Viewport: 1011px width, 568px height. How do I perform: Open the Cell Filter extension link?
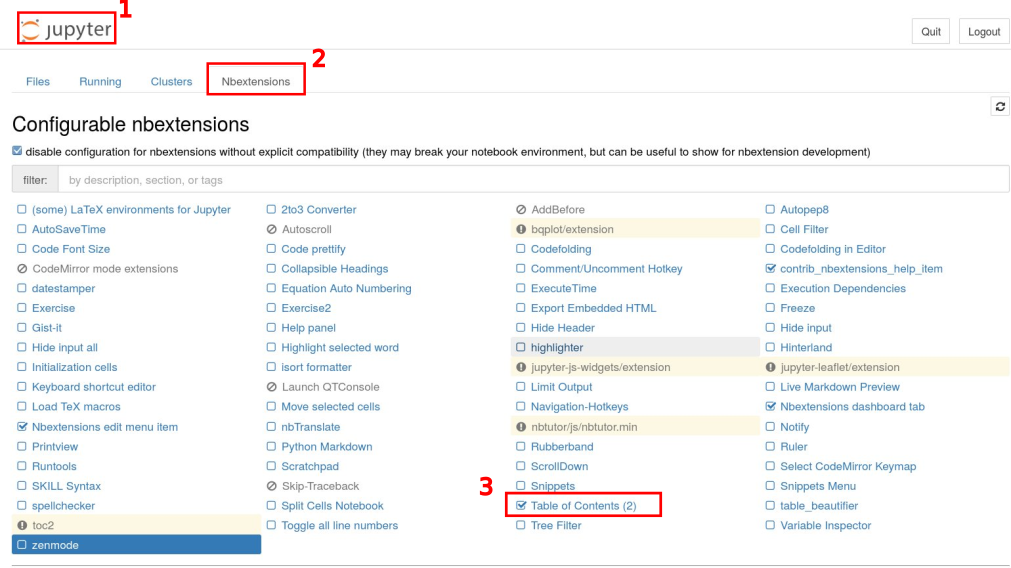(804, 230)
